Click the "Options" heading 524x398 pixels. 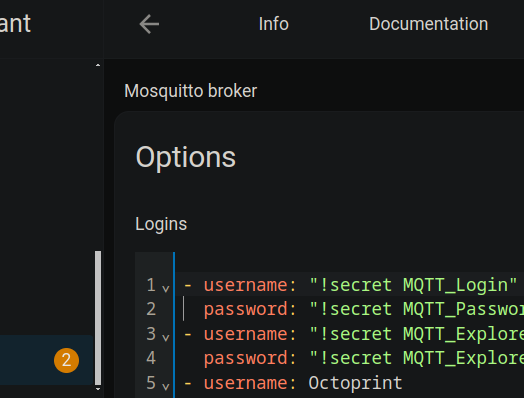pyautogui.click(x=186, y=157)
